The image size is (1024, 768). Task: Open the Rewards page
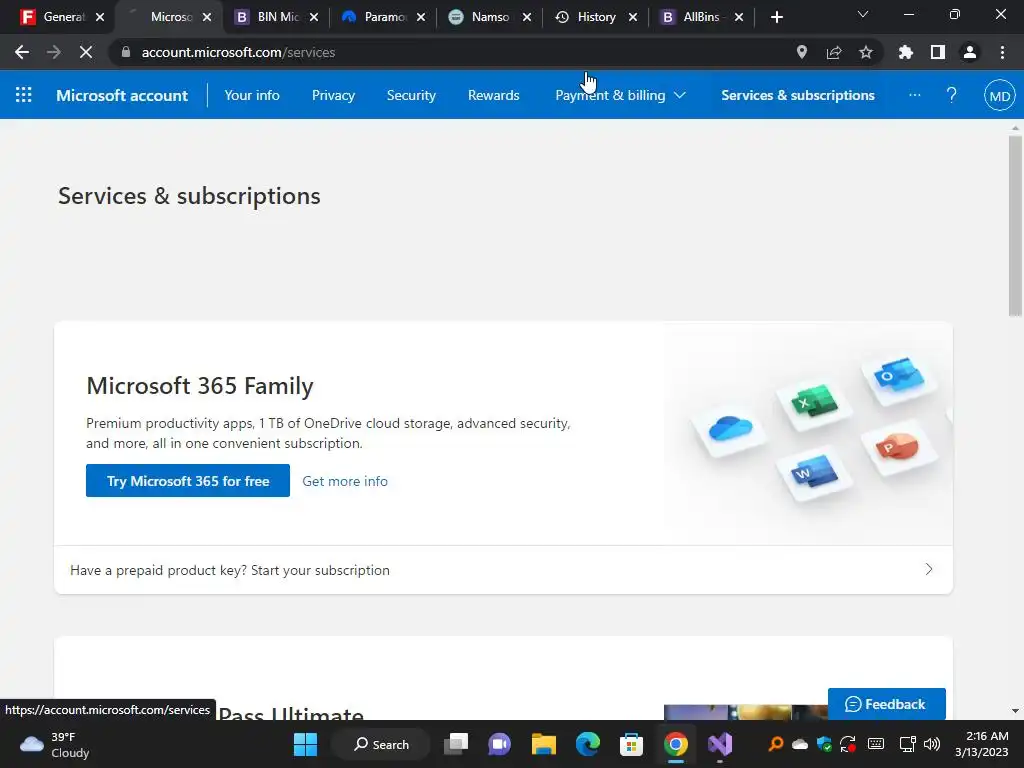point(494,95)
